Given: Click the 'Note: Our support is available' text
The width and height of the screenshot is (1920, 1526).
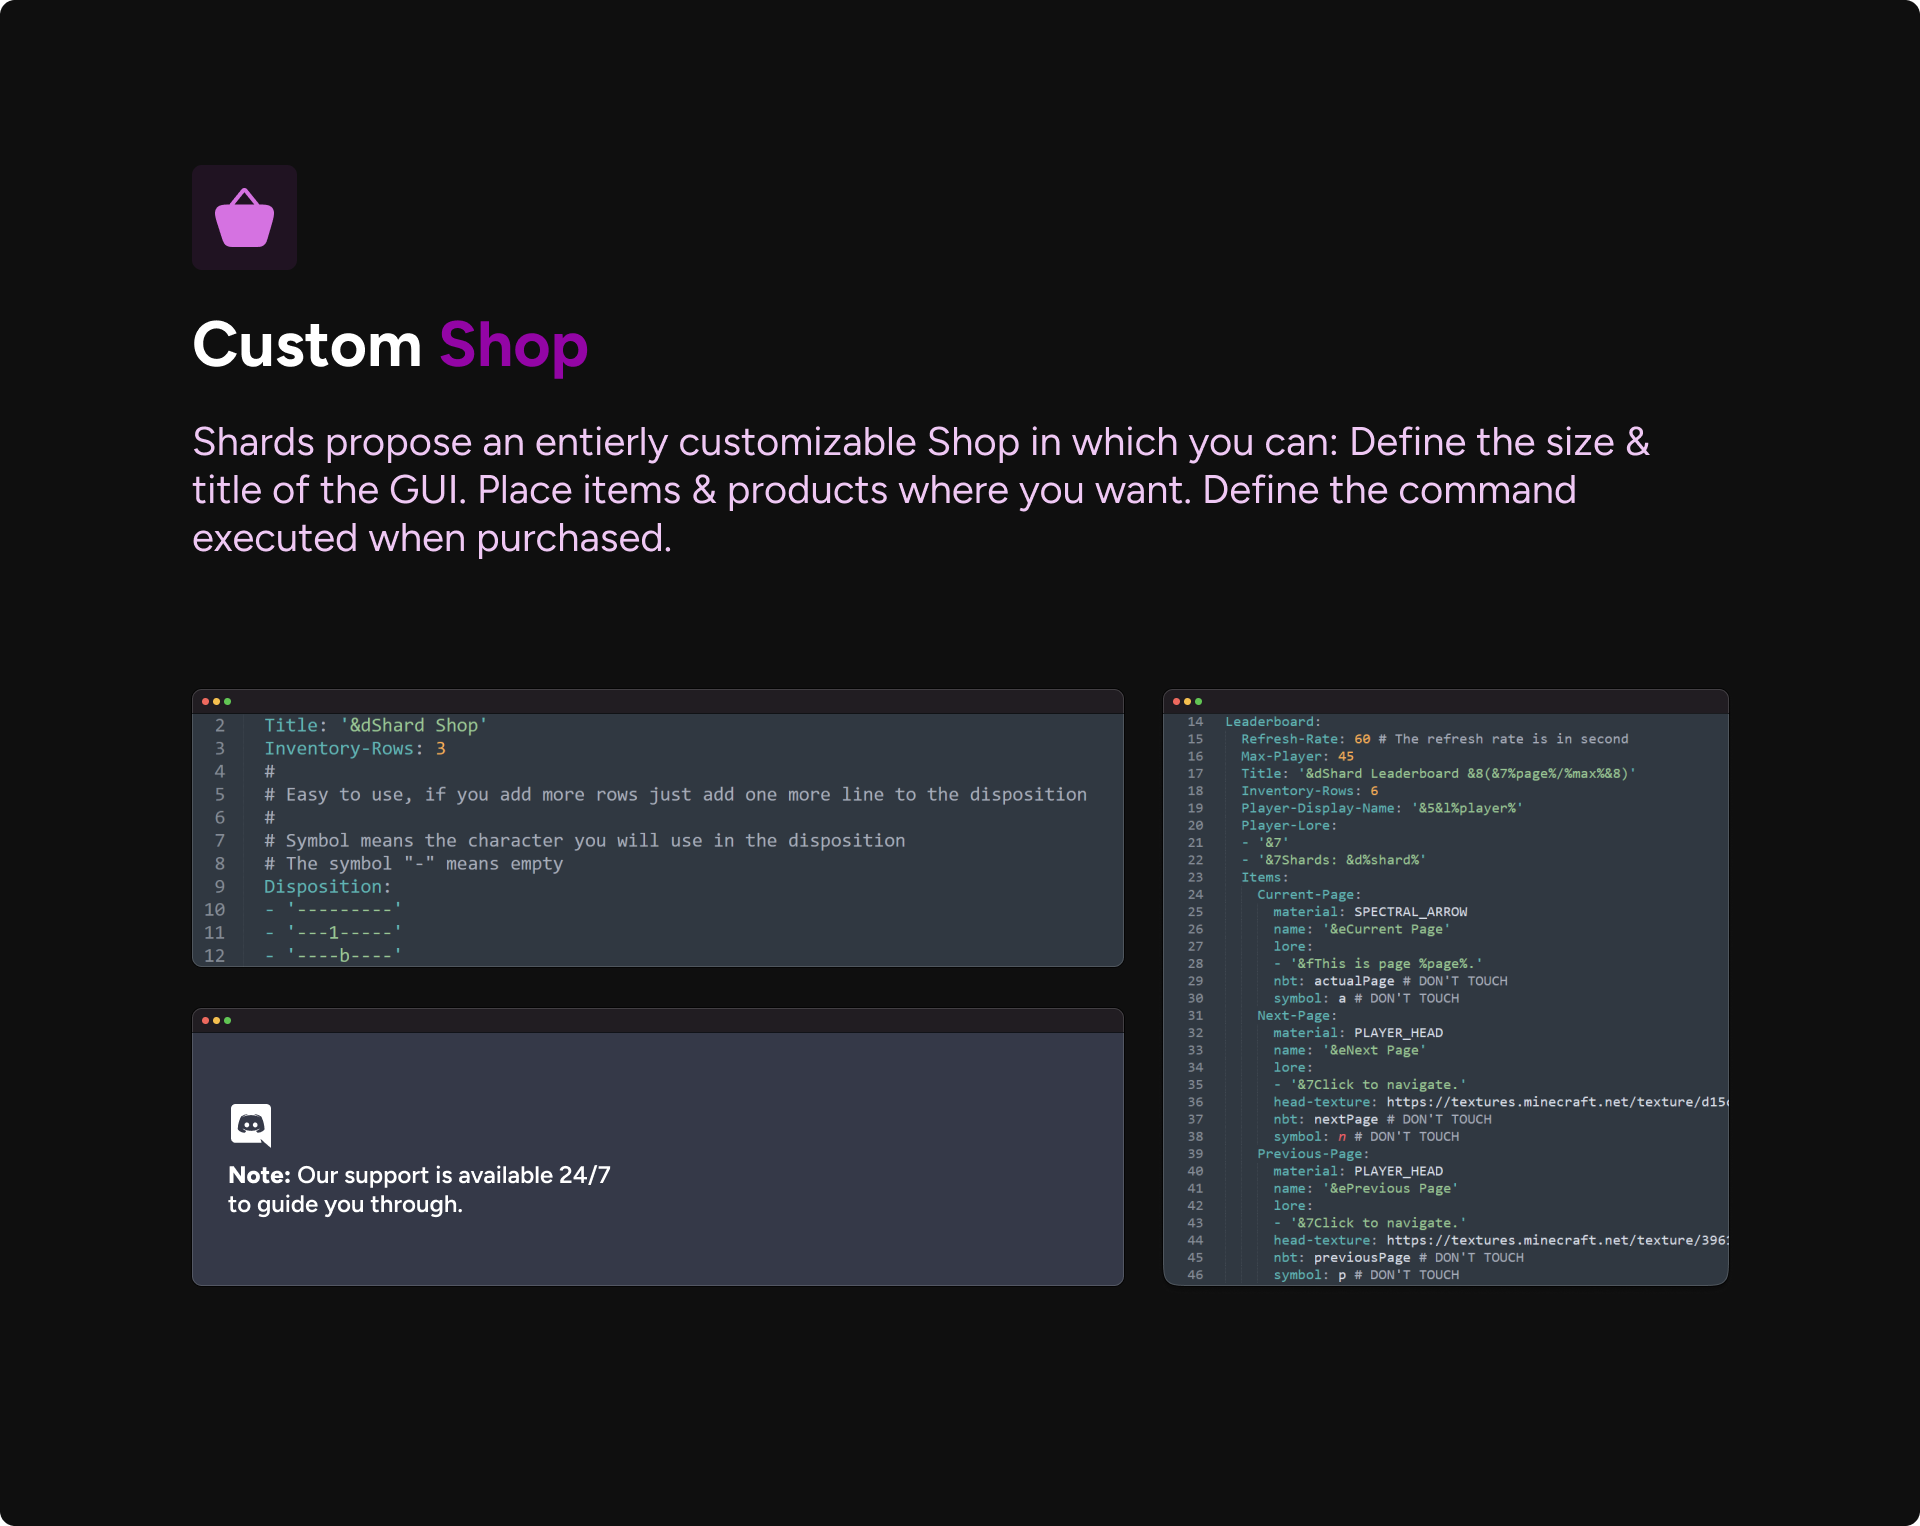Looking at the screenshot, I should (x=419, y=1176).
